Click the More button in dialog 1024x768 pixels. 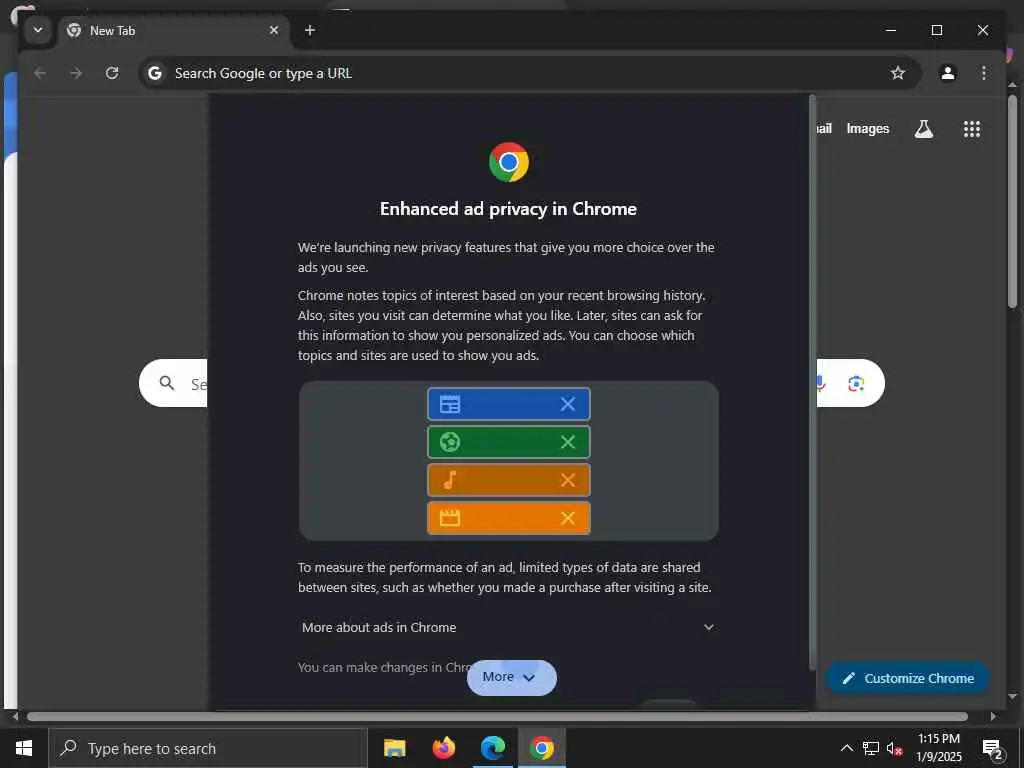(511, 677)
